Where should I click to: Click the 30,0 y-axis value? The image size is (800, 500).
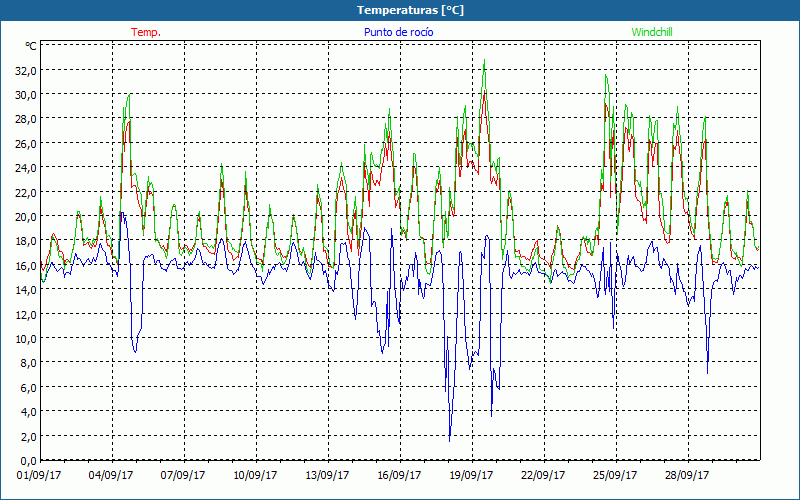tap(26, 95)
